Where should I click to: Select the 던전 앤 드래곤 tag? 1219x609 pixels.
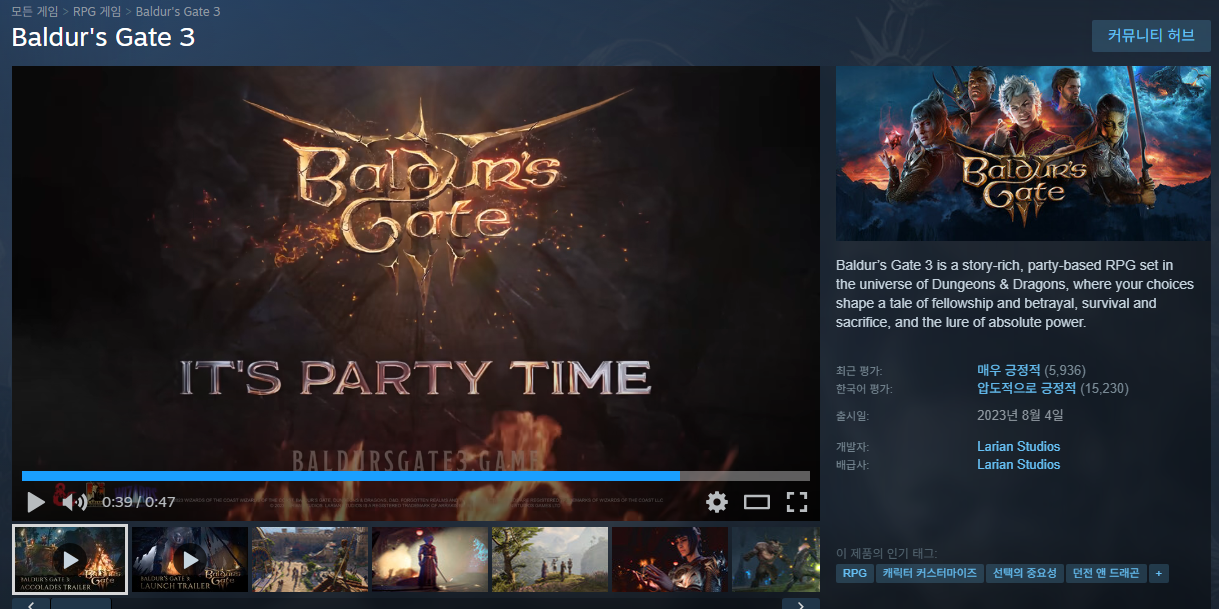point(1105,573)
